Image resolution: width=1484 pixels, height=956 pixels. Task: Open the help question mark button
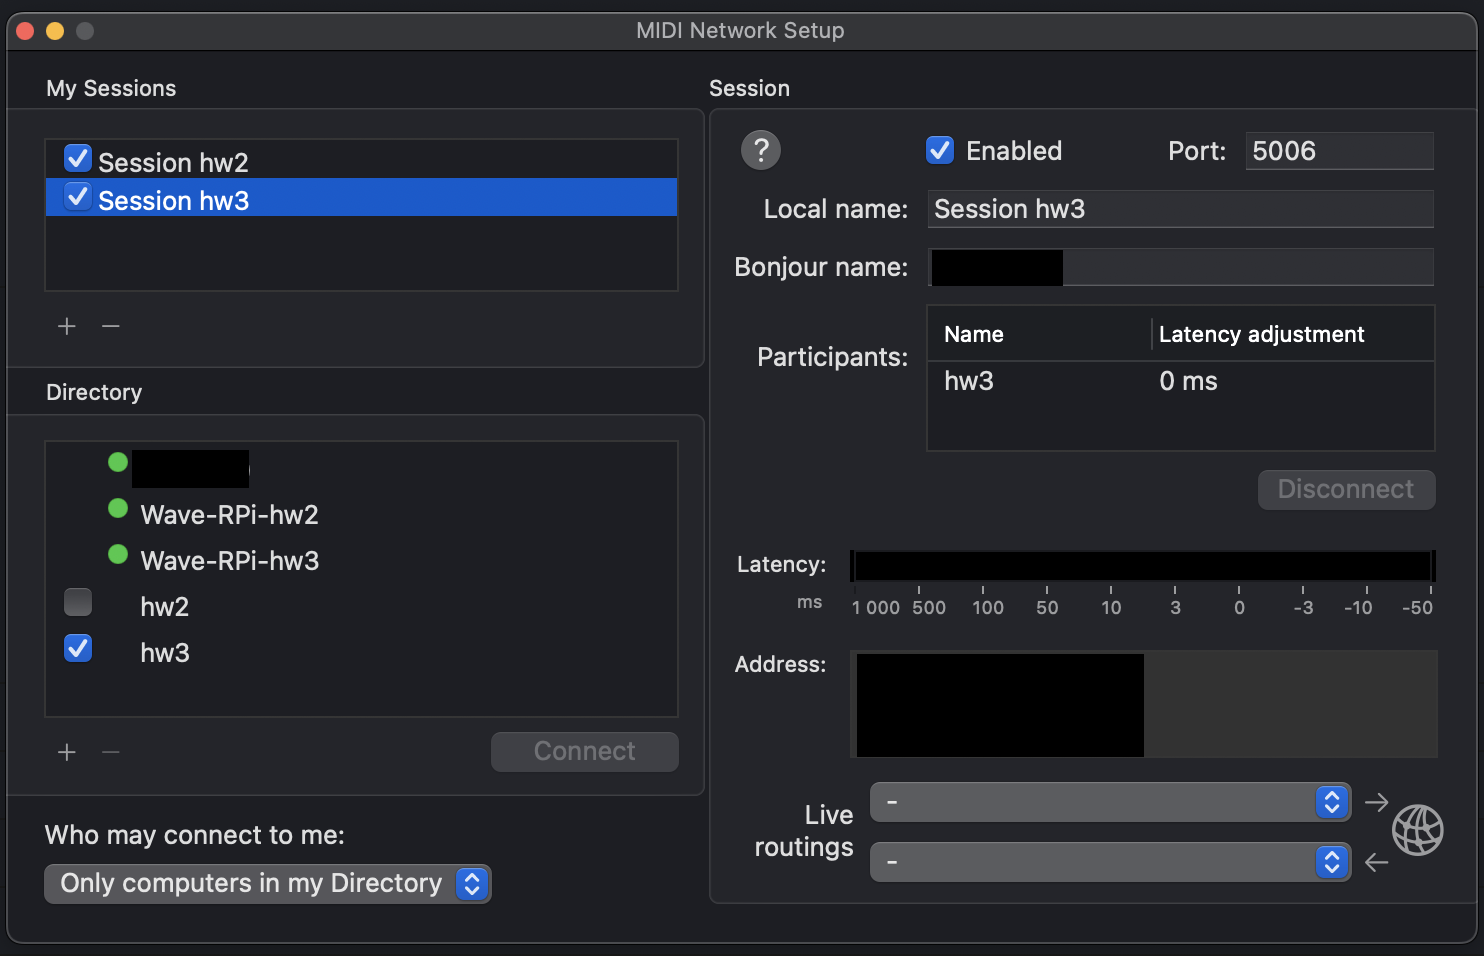[x=761, y=151]
